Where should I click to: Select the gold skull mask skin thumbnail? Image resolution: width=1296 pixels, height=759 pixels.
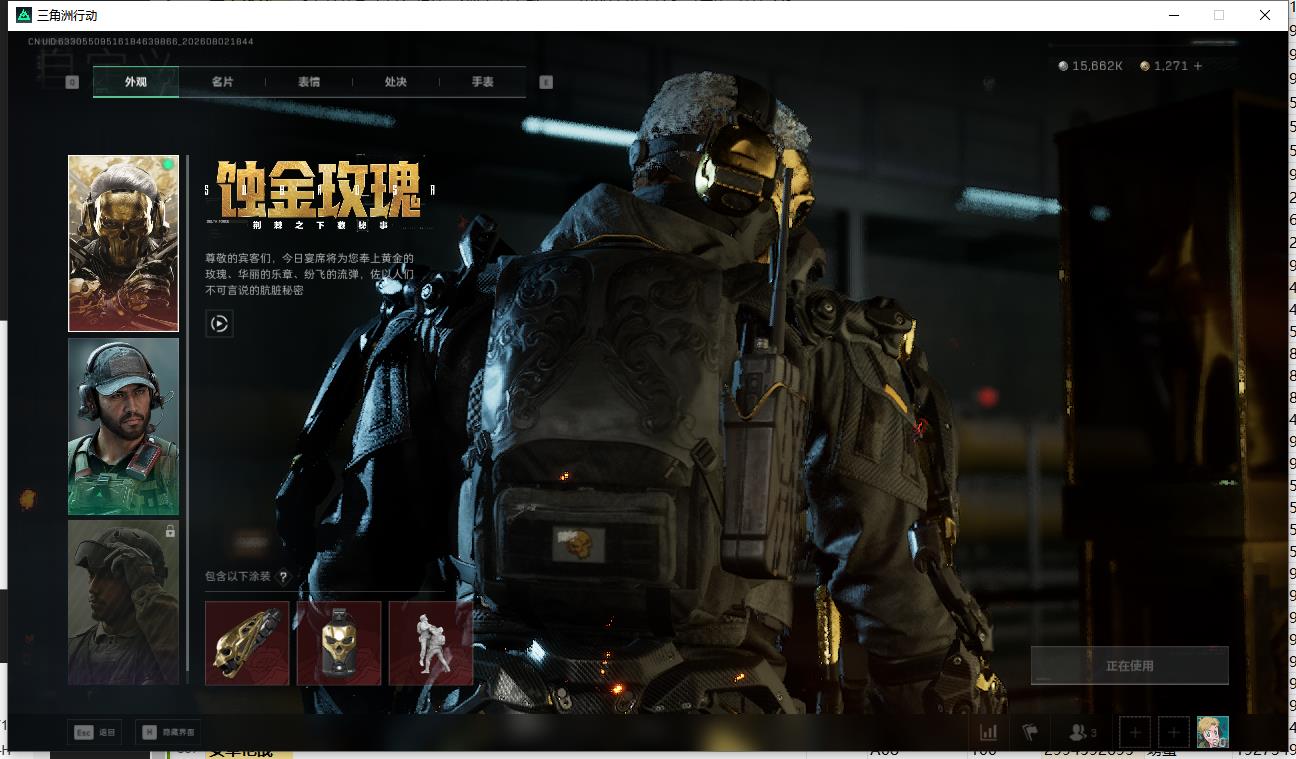123,243
